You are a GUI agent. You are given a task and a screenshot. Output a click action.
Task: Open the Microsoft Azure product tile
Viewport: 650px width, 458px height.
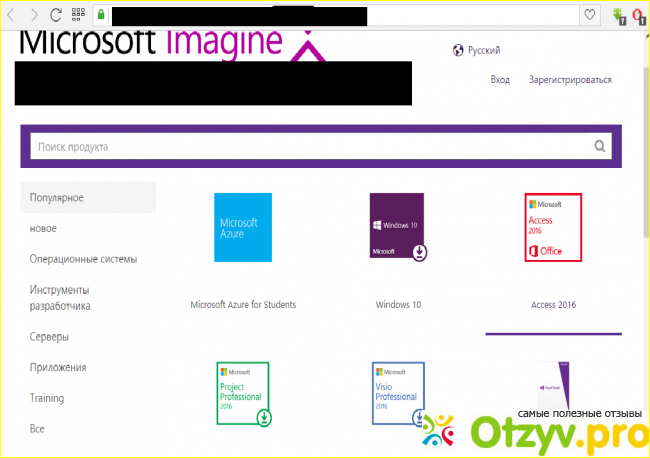[x=242, y=227]
